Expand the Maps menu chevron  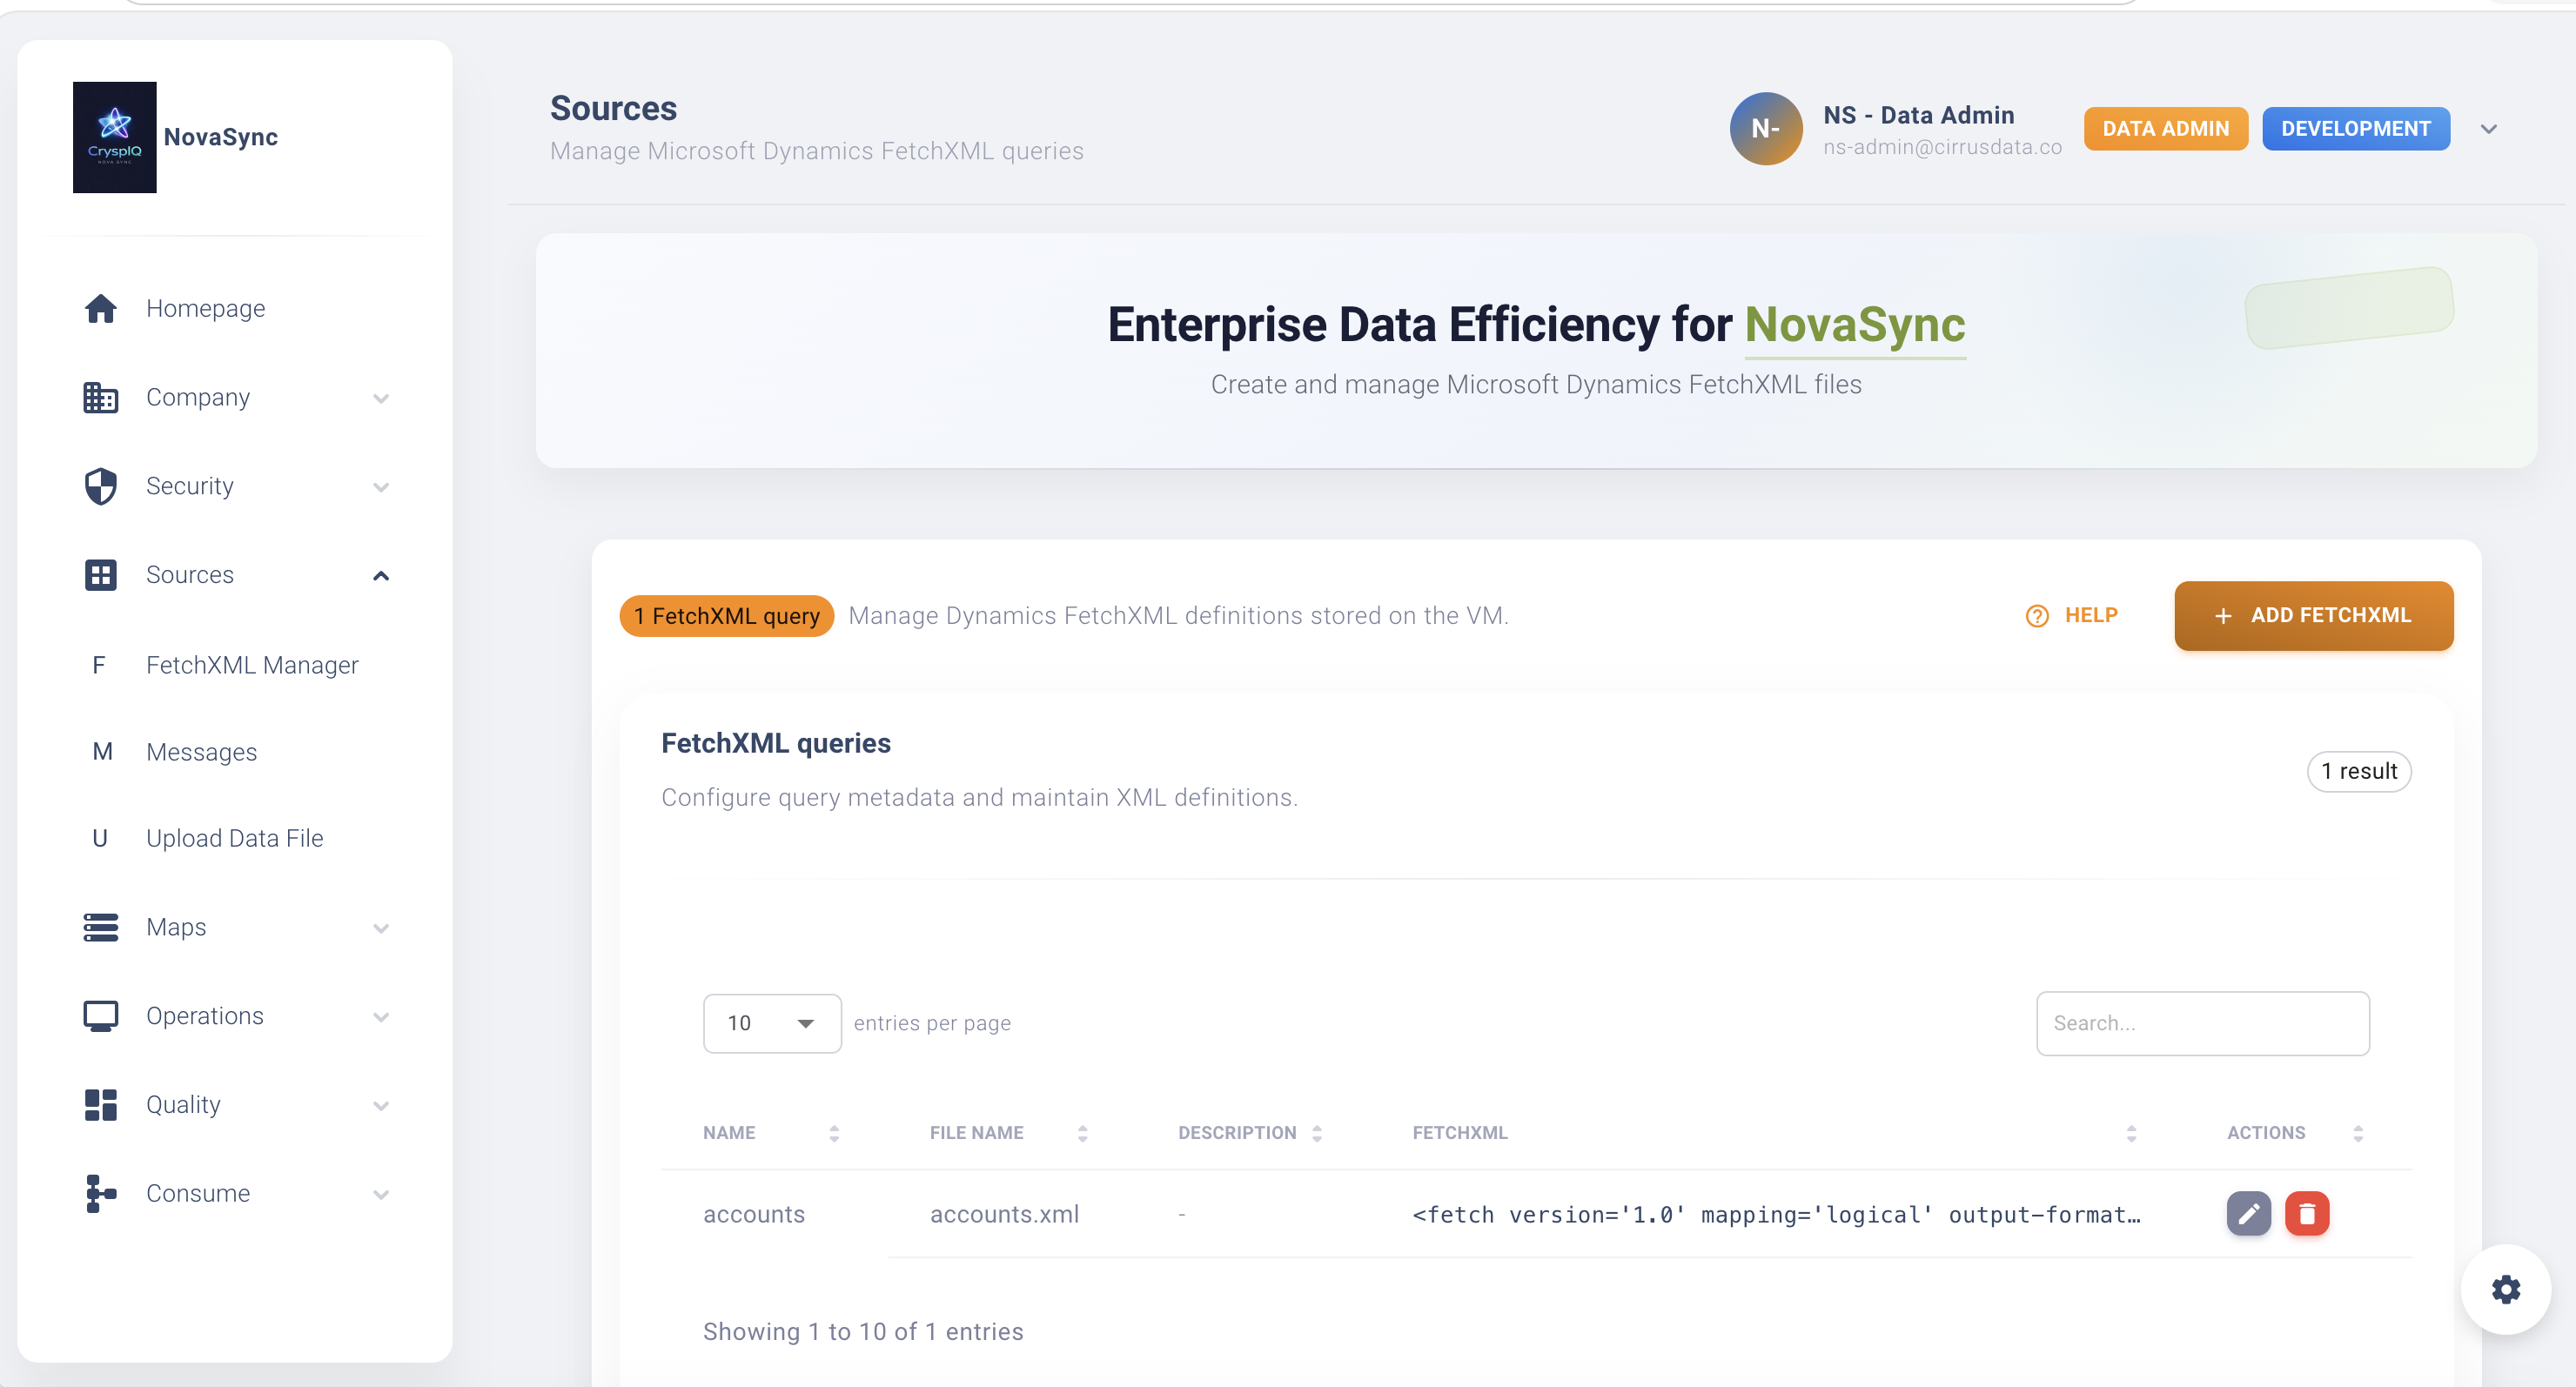coord(381,928)
